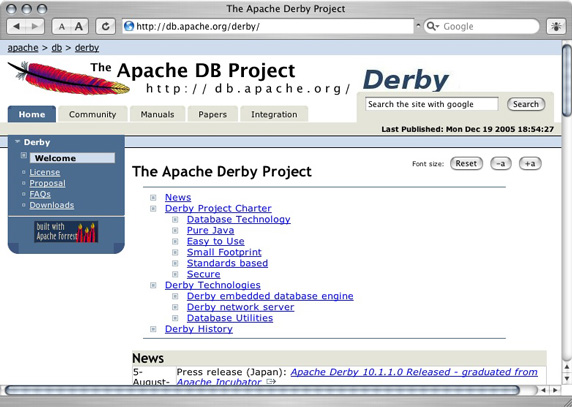
Task: Reset the page font size
Action: [466, 164]
